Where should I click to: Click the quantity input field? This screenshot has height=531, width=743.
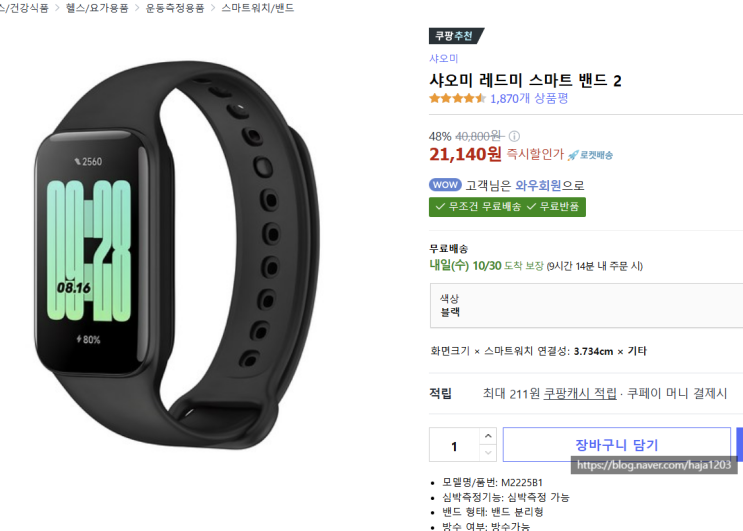tap(454, 445)
